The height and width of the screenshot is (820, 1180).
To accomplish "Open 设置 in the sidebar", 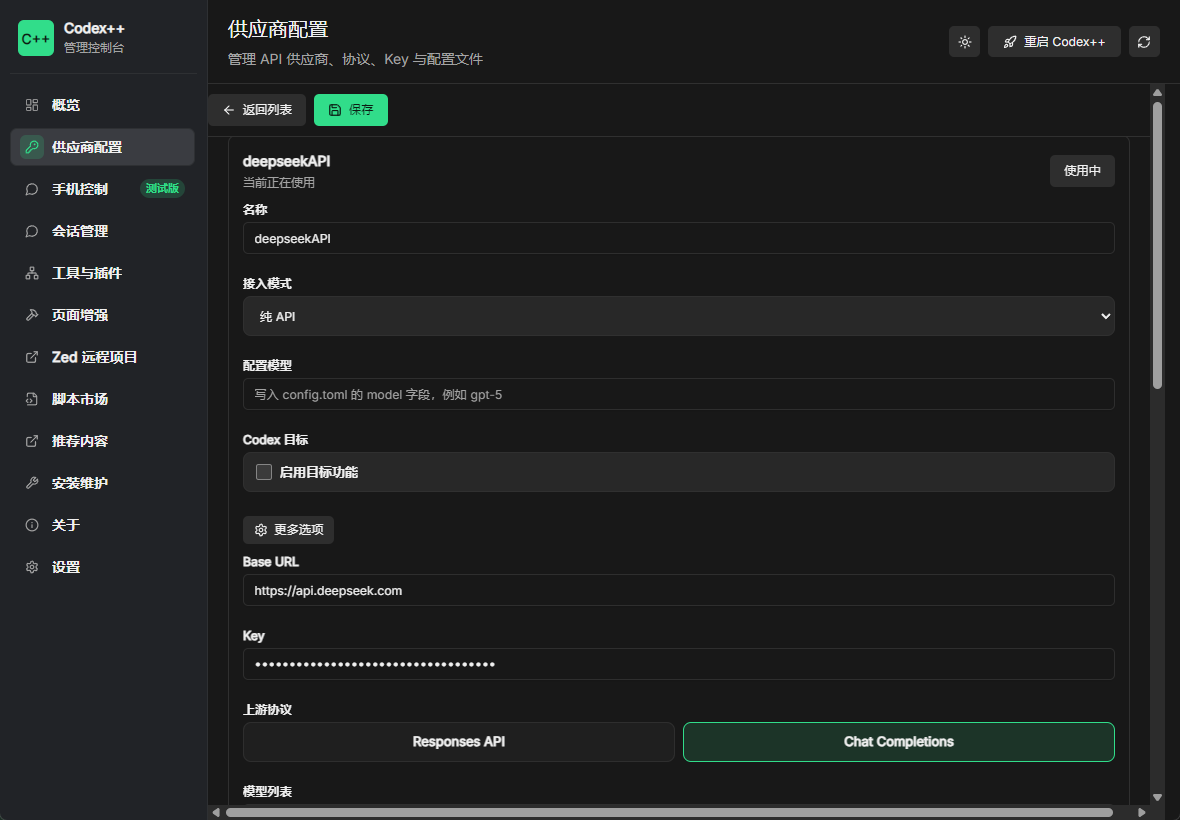I will (x=102, y=567).
